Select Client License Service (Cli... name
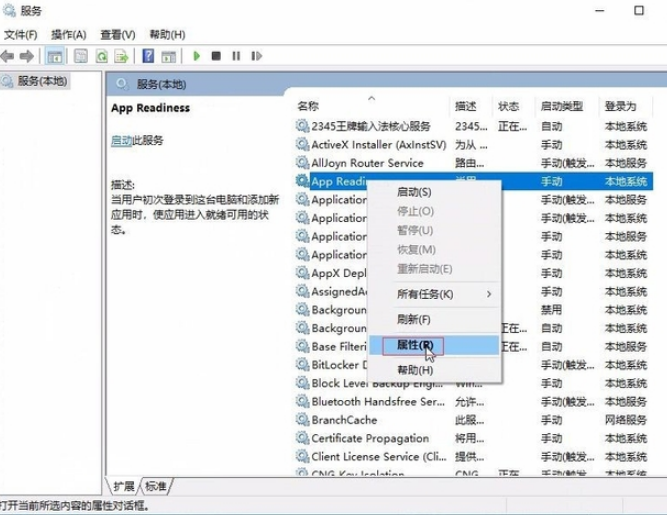 coord(379,457)
